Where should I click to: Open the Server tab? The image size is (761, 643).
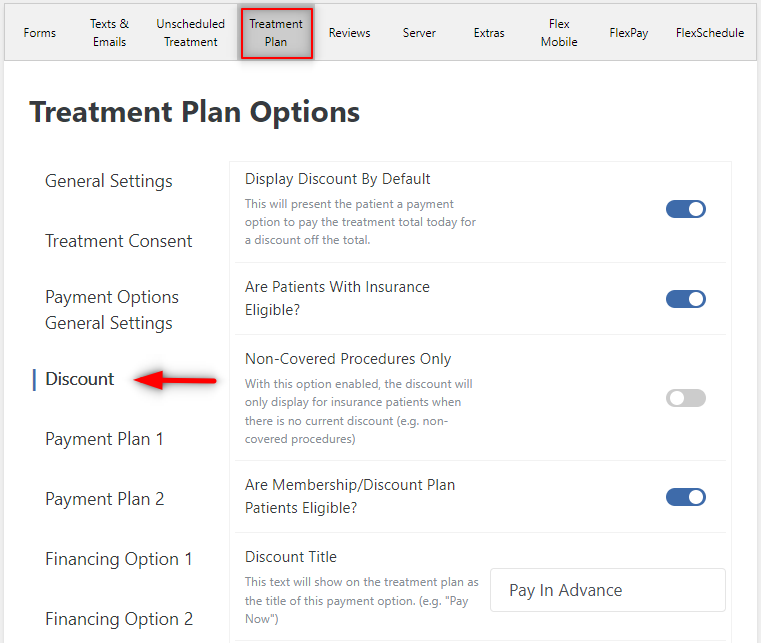click(x=419, y=33)
